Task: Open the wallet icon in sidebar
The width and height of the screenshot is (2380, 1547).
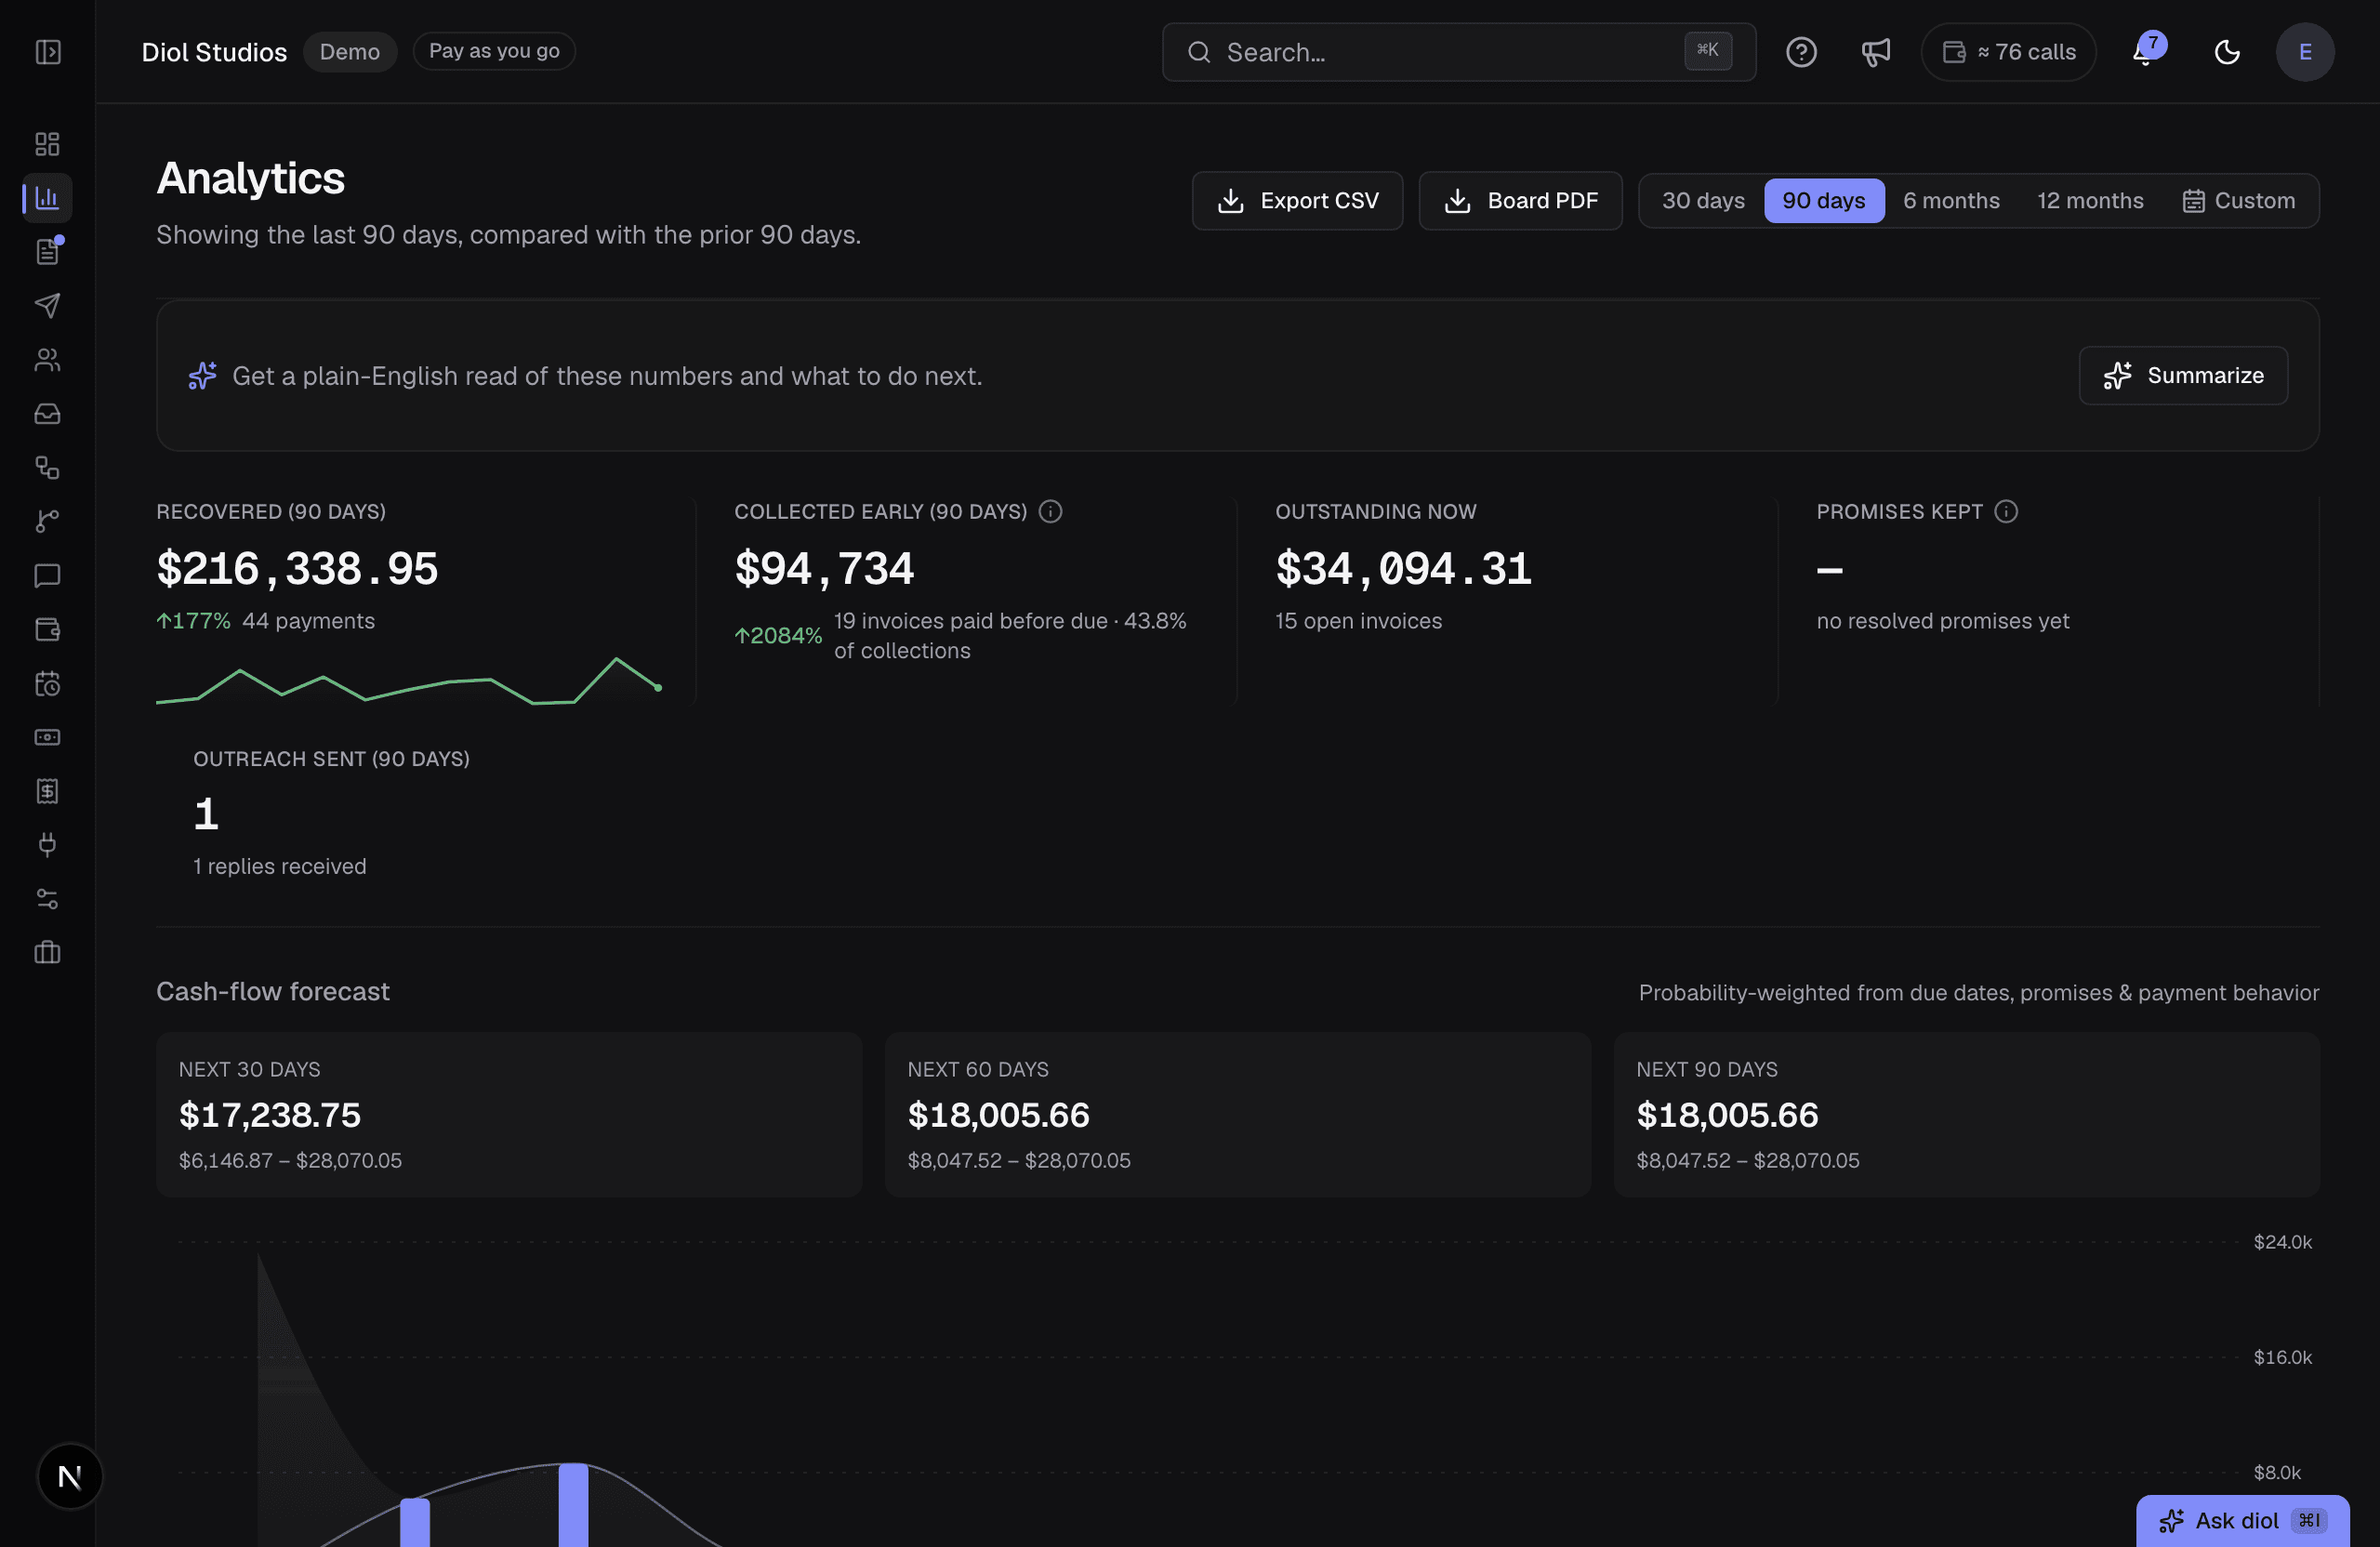Action: [47, 629]
